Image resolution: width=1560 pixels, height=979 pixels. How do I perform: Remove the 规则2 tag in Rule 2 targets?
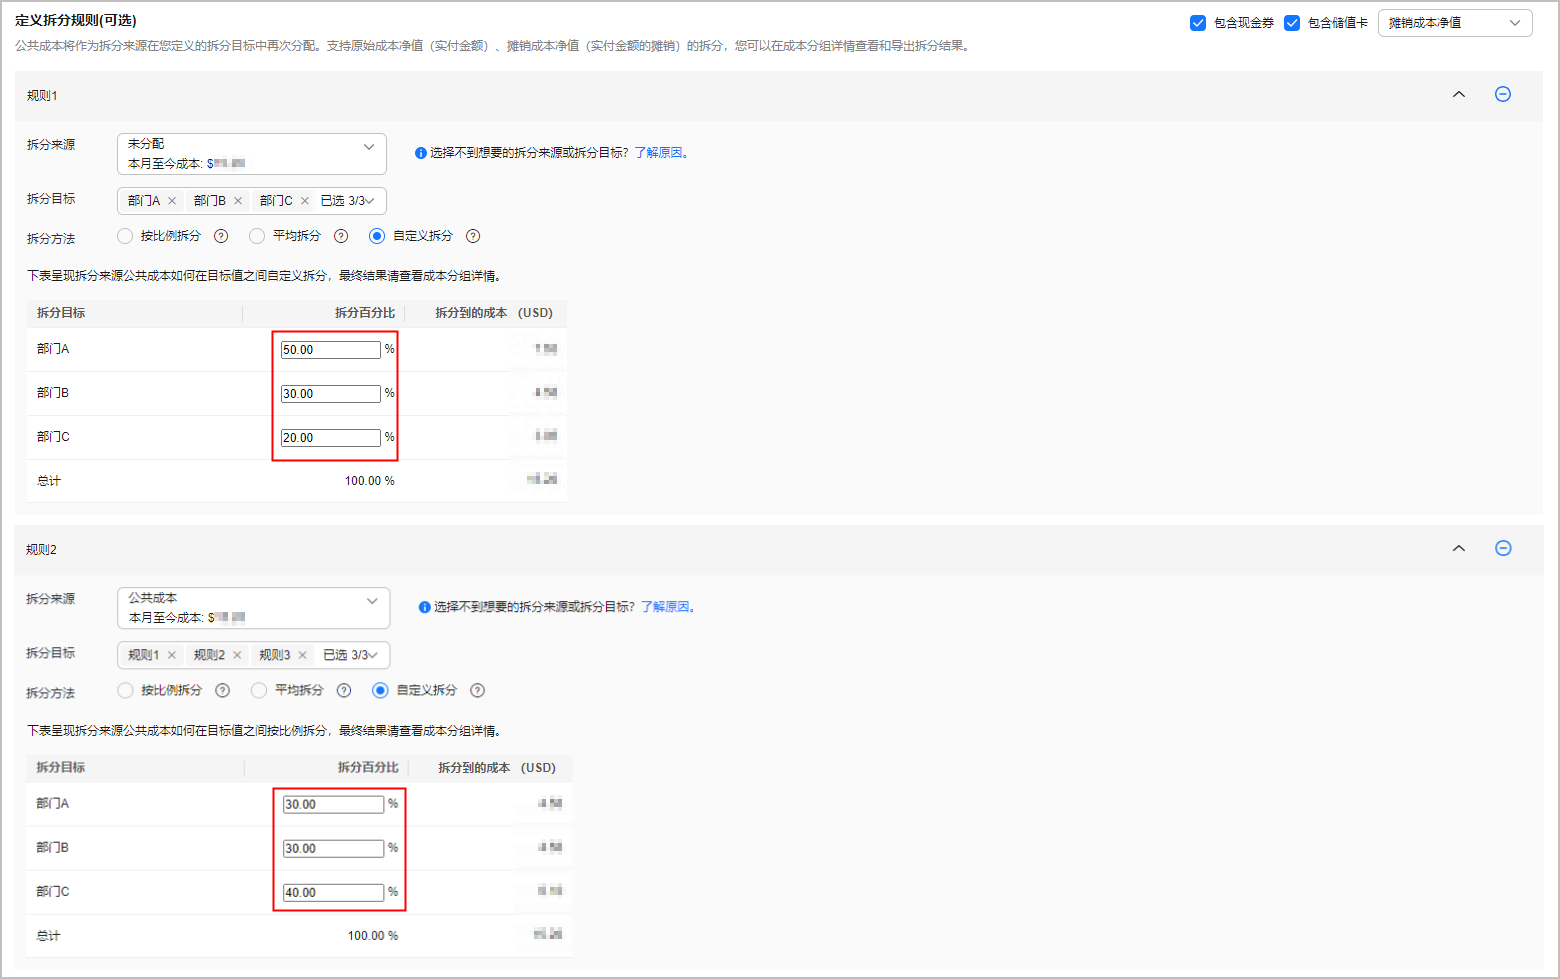coord(237,655)
